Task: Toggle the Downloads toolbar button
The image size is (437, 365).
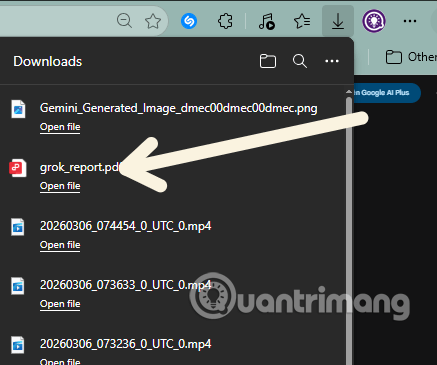Action: click(338, 21)
